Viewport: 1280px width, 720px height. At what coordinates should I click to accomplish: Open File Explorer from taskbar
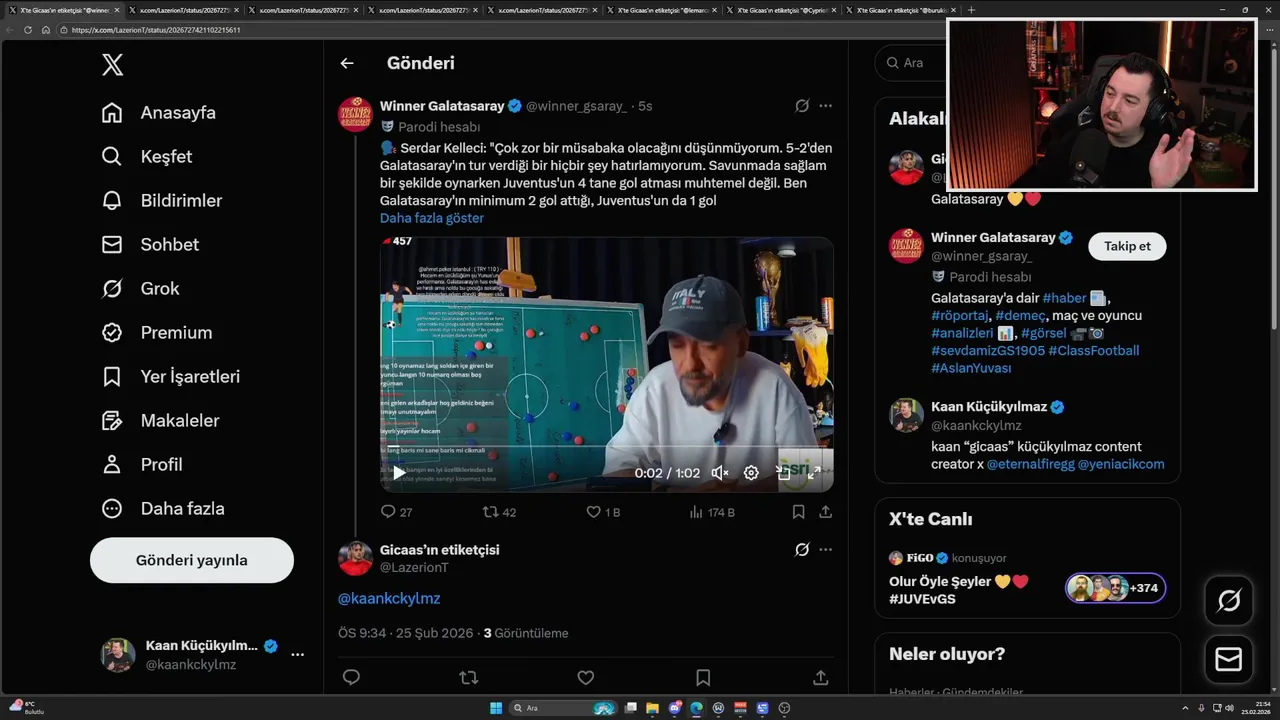pos(653,708)
